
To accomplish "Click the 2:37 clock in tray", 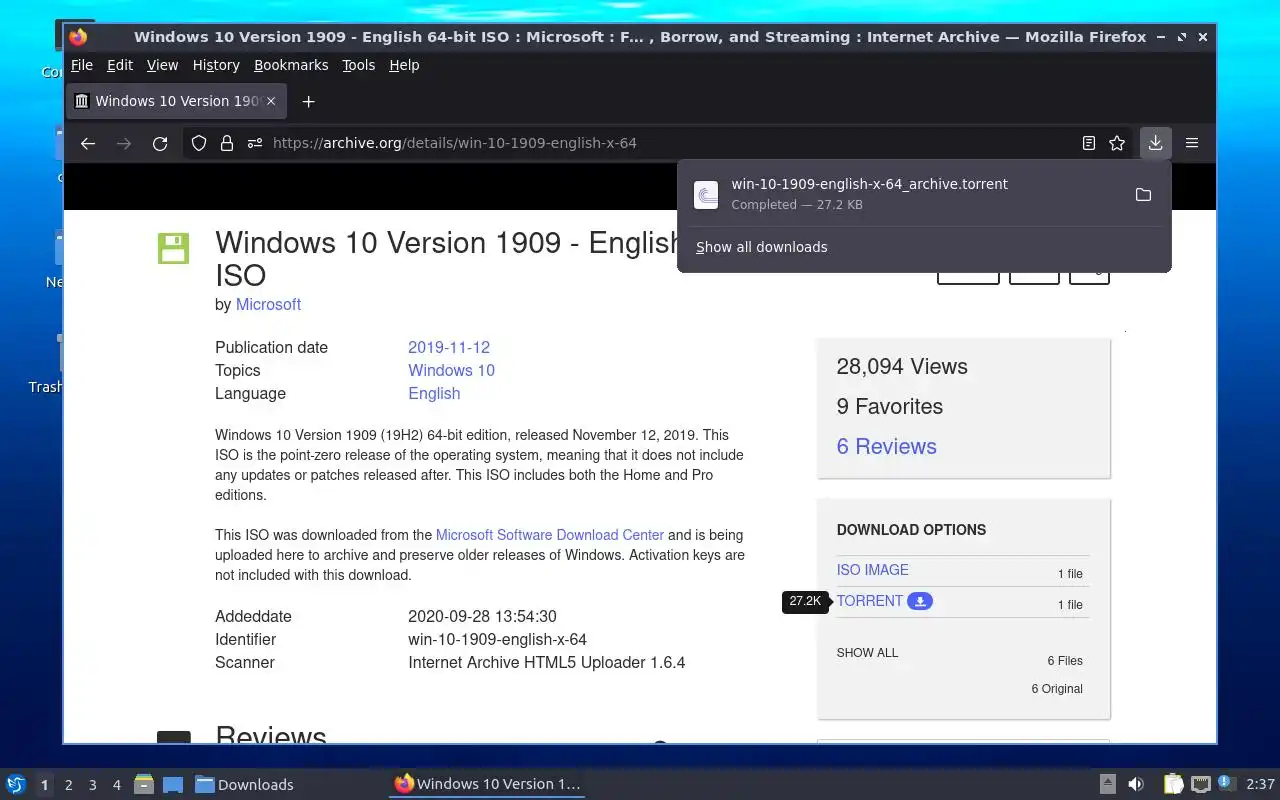I will coord(1260,784).
